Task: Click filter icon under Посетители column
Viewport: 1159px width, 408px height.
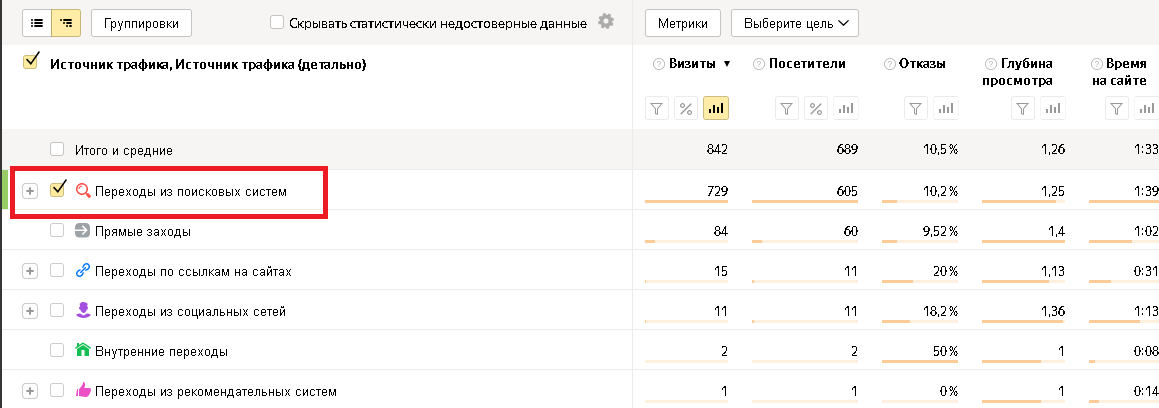Action: click(787, 109)
